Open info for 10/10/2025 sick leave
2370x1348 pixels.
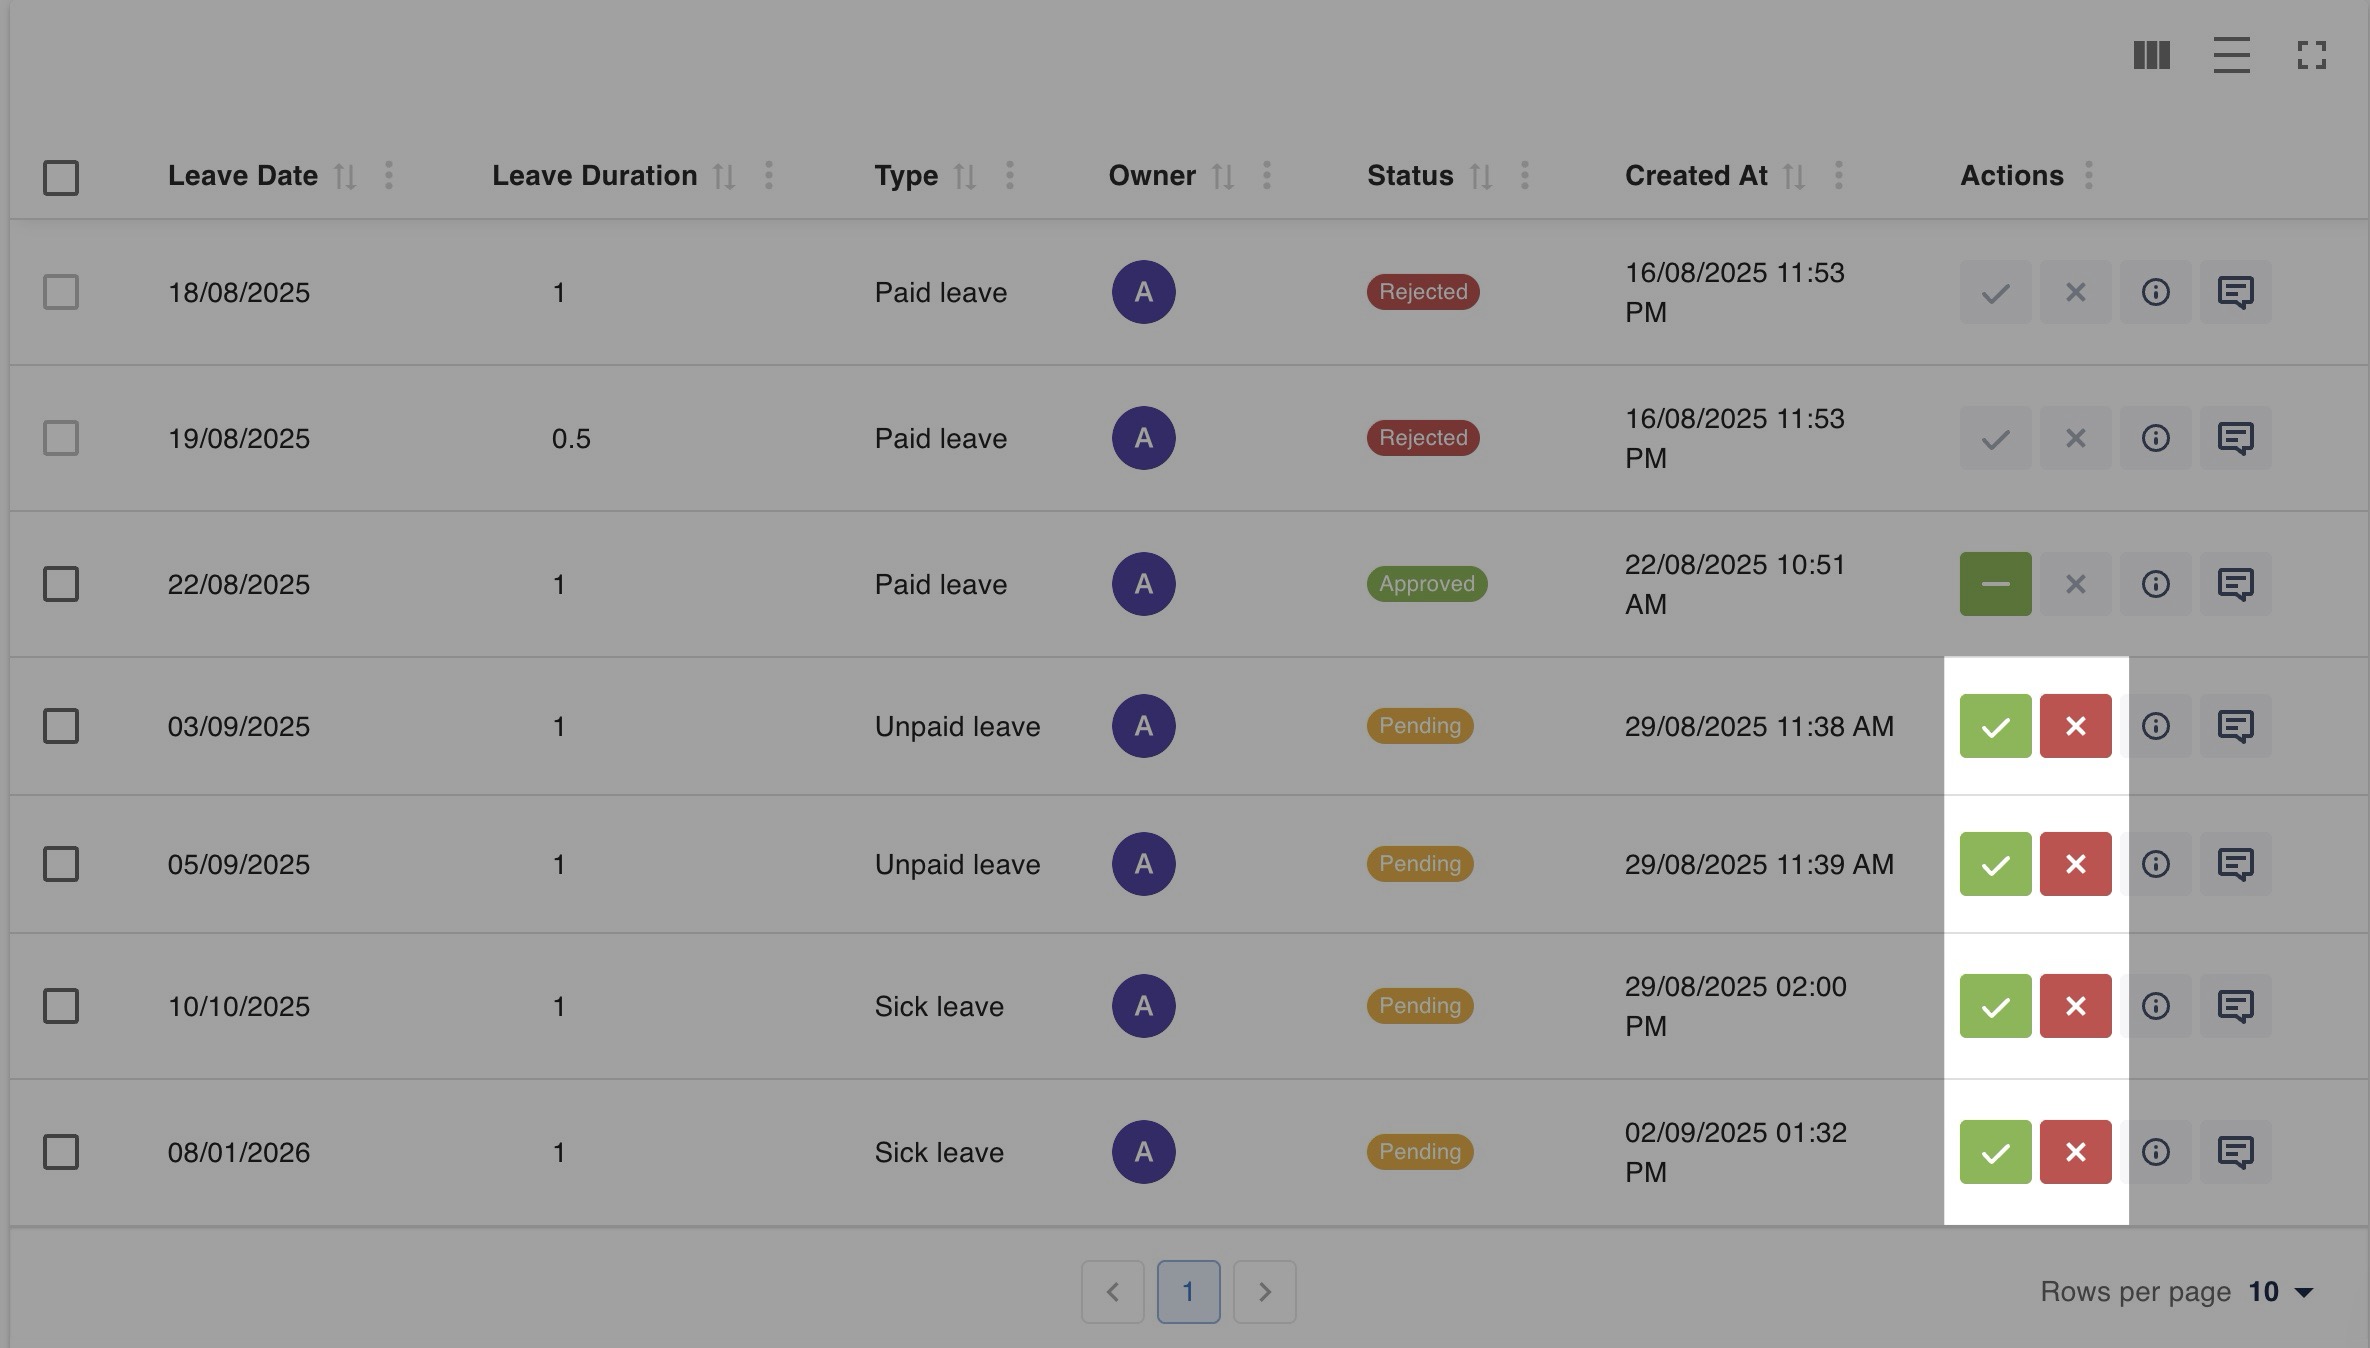[x=2155, y=1006]
